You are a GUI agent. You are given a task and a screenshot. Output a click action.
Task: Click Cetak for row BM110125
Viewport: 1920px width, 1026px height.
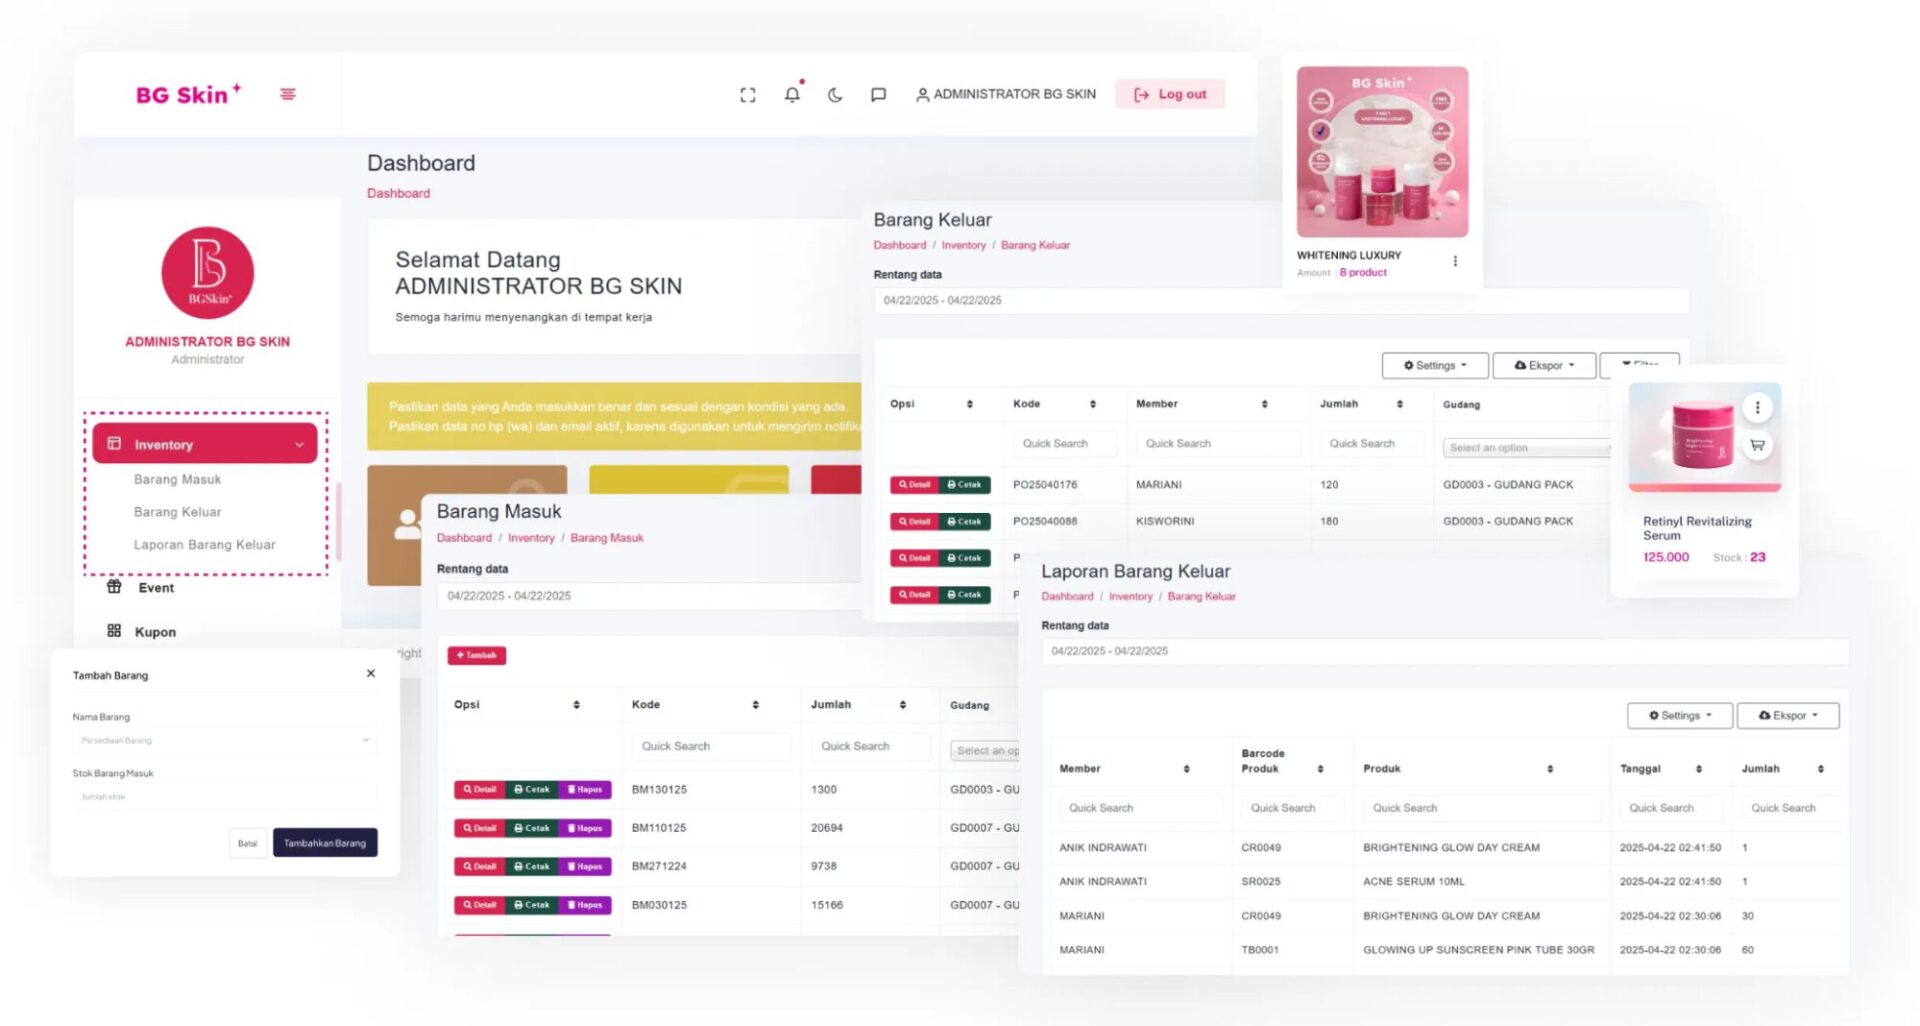(532, 828)
